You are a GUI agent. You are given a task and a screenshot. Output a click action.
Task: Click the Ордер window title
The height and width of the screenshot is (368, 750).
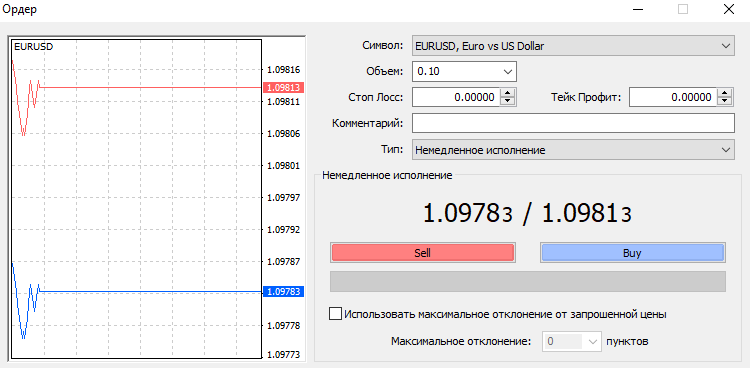click(x=20, y=10)
